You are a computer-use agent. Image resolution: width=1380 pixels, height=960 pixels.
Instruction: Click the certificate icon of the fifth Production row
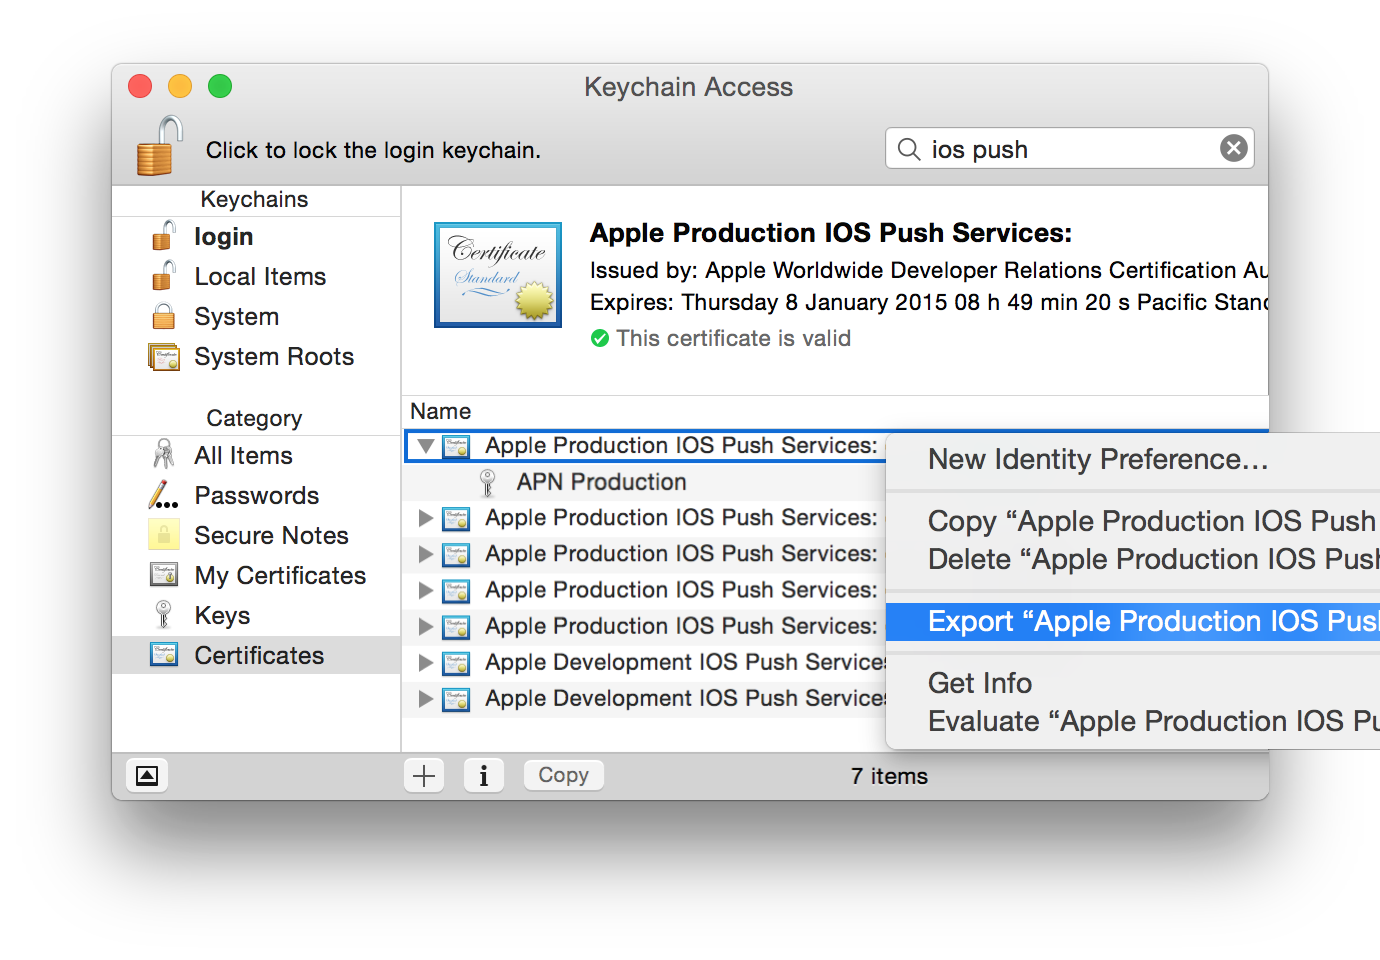point(457,626)
